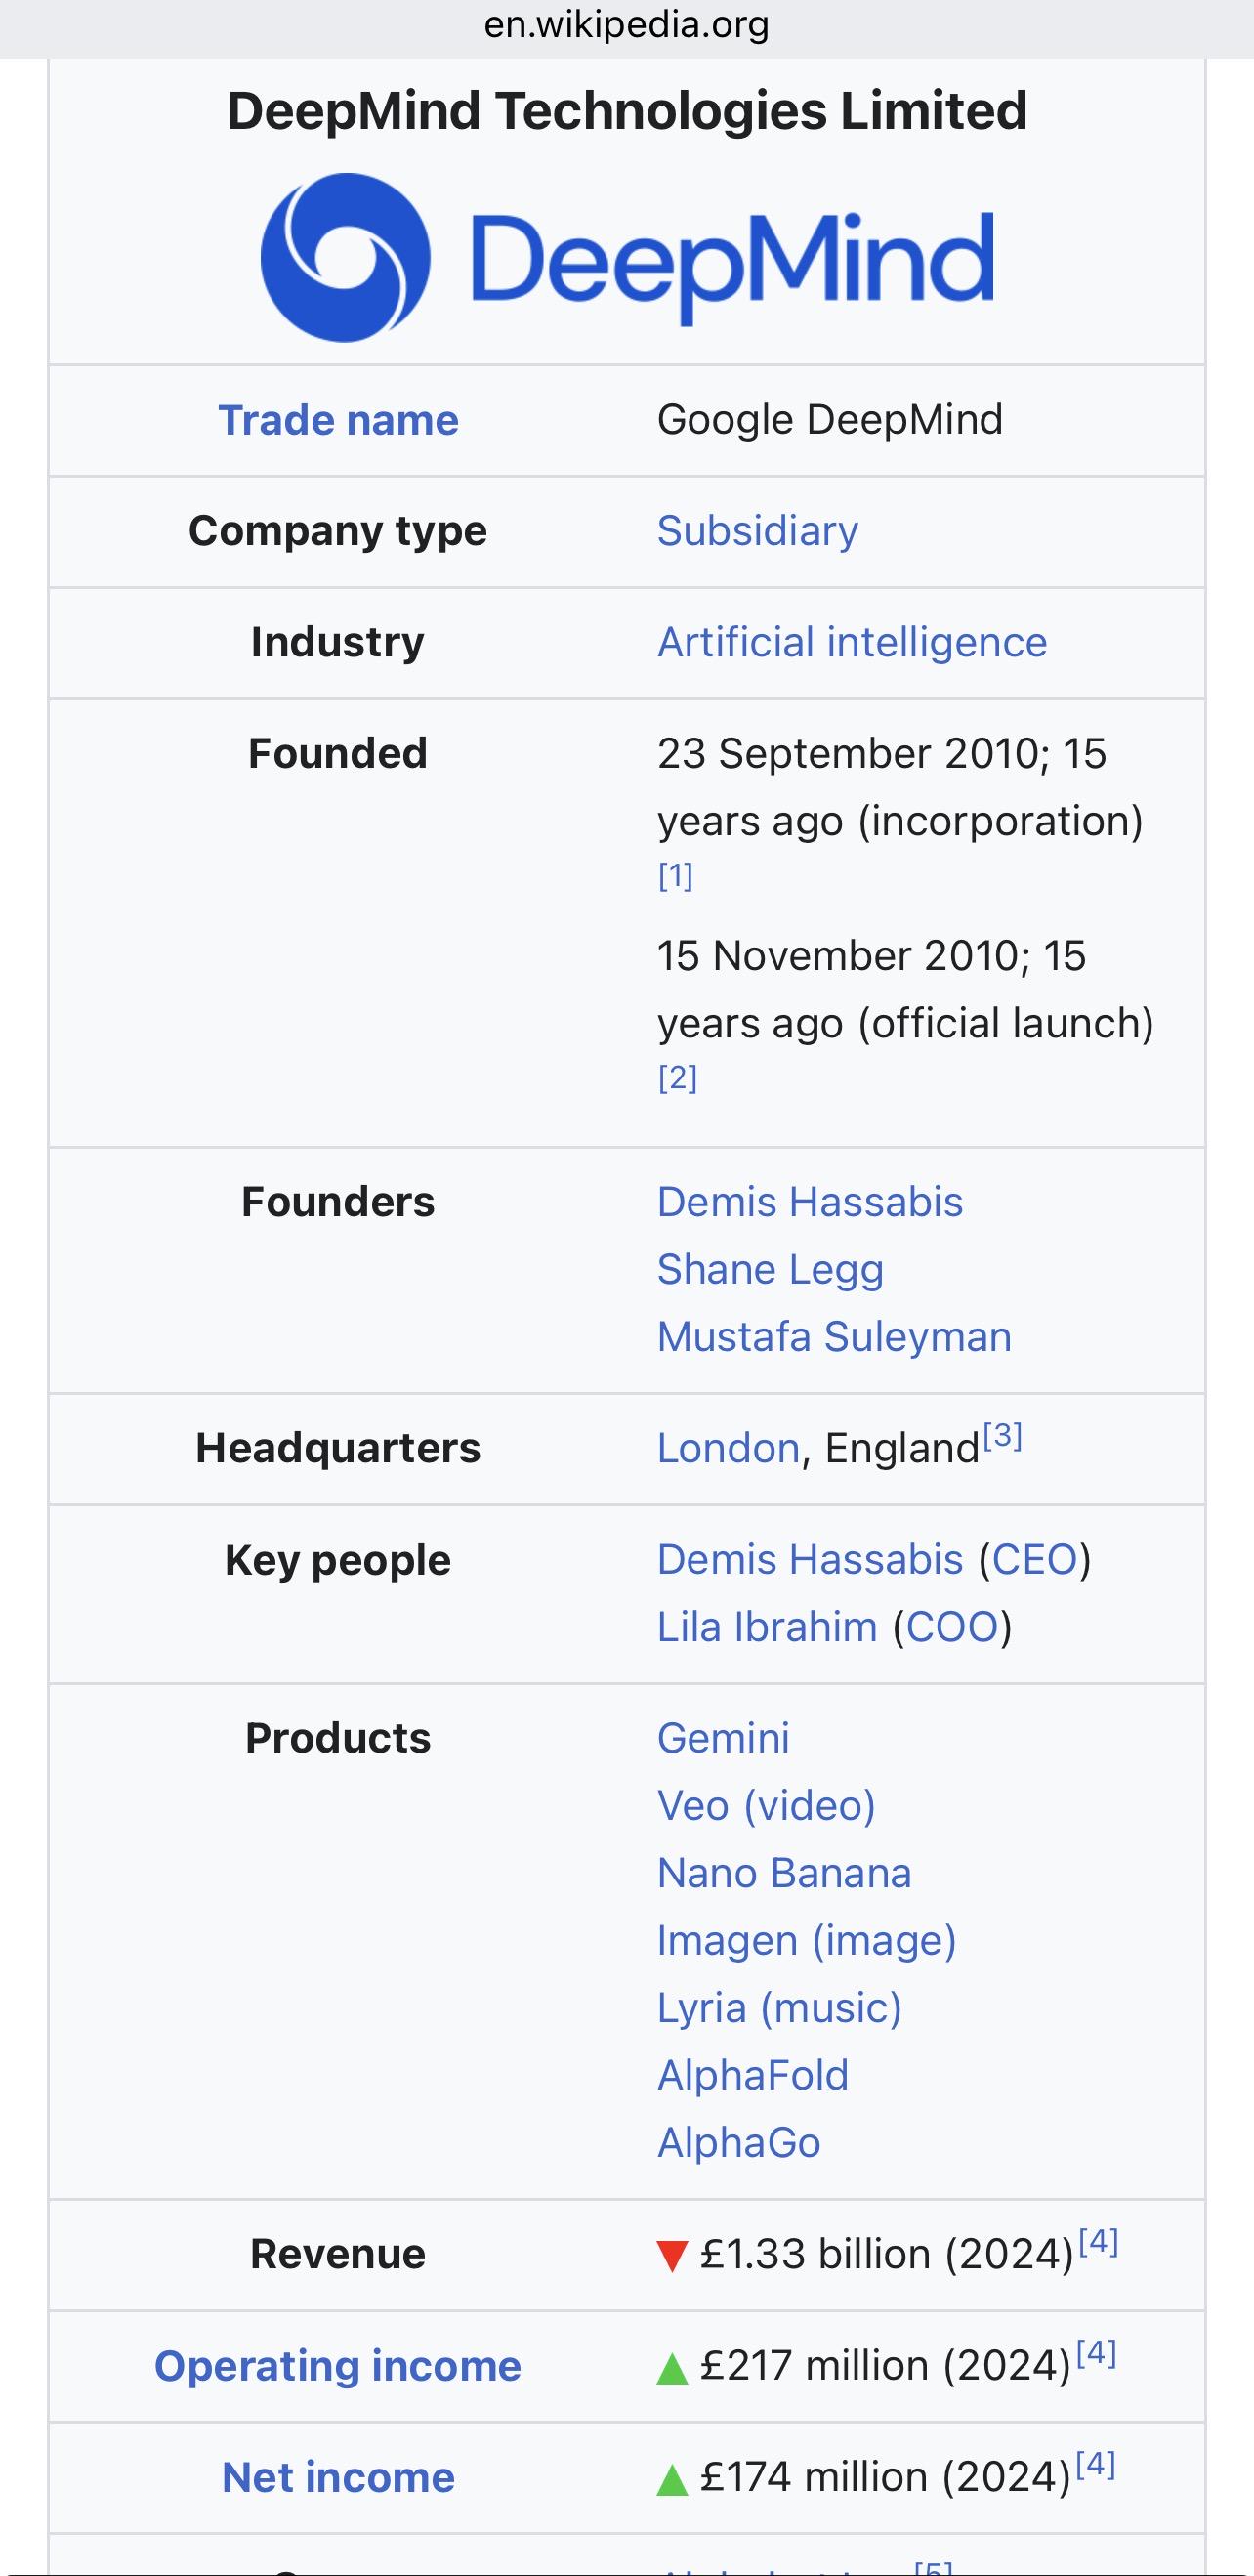Open the Net income link
1254x2576 pixels.
point(338,2478)
